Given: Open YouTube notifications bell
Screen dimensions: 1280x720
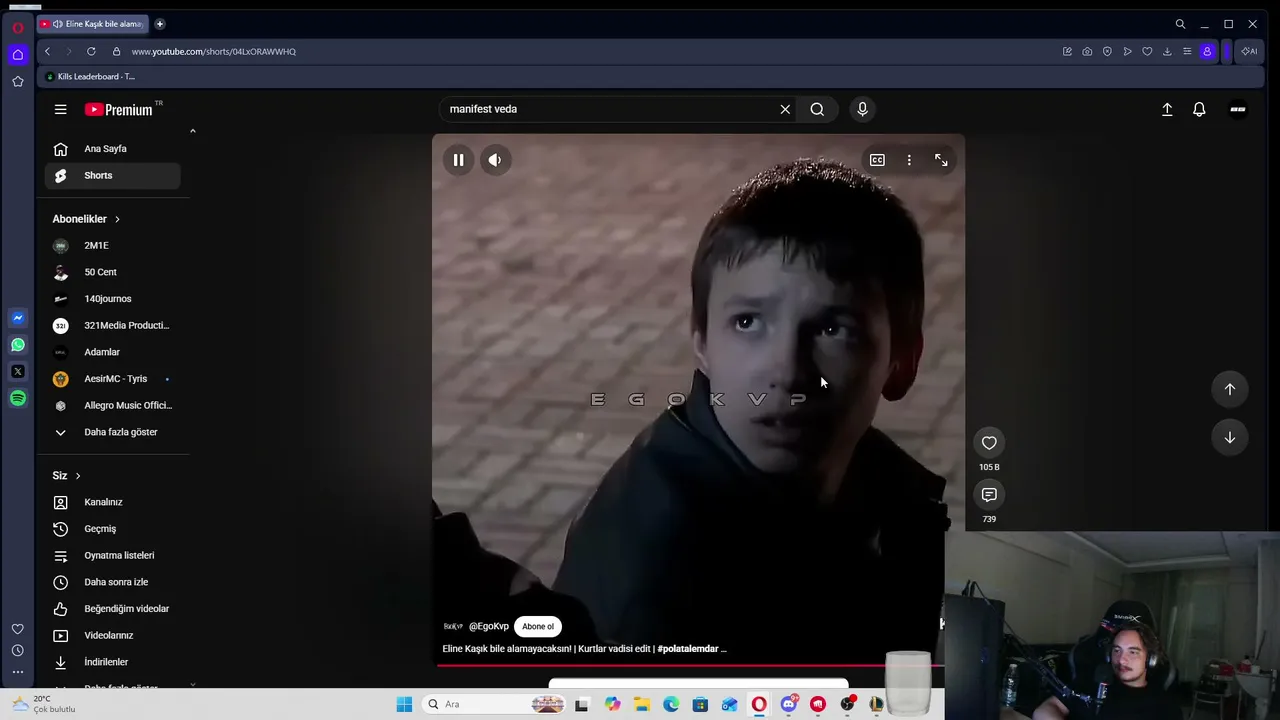Looking at the screenshot, I should (x=1199, y=110).
